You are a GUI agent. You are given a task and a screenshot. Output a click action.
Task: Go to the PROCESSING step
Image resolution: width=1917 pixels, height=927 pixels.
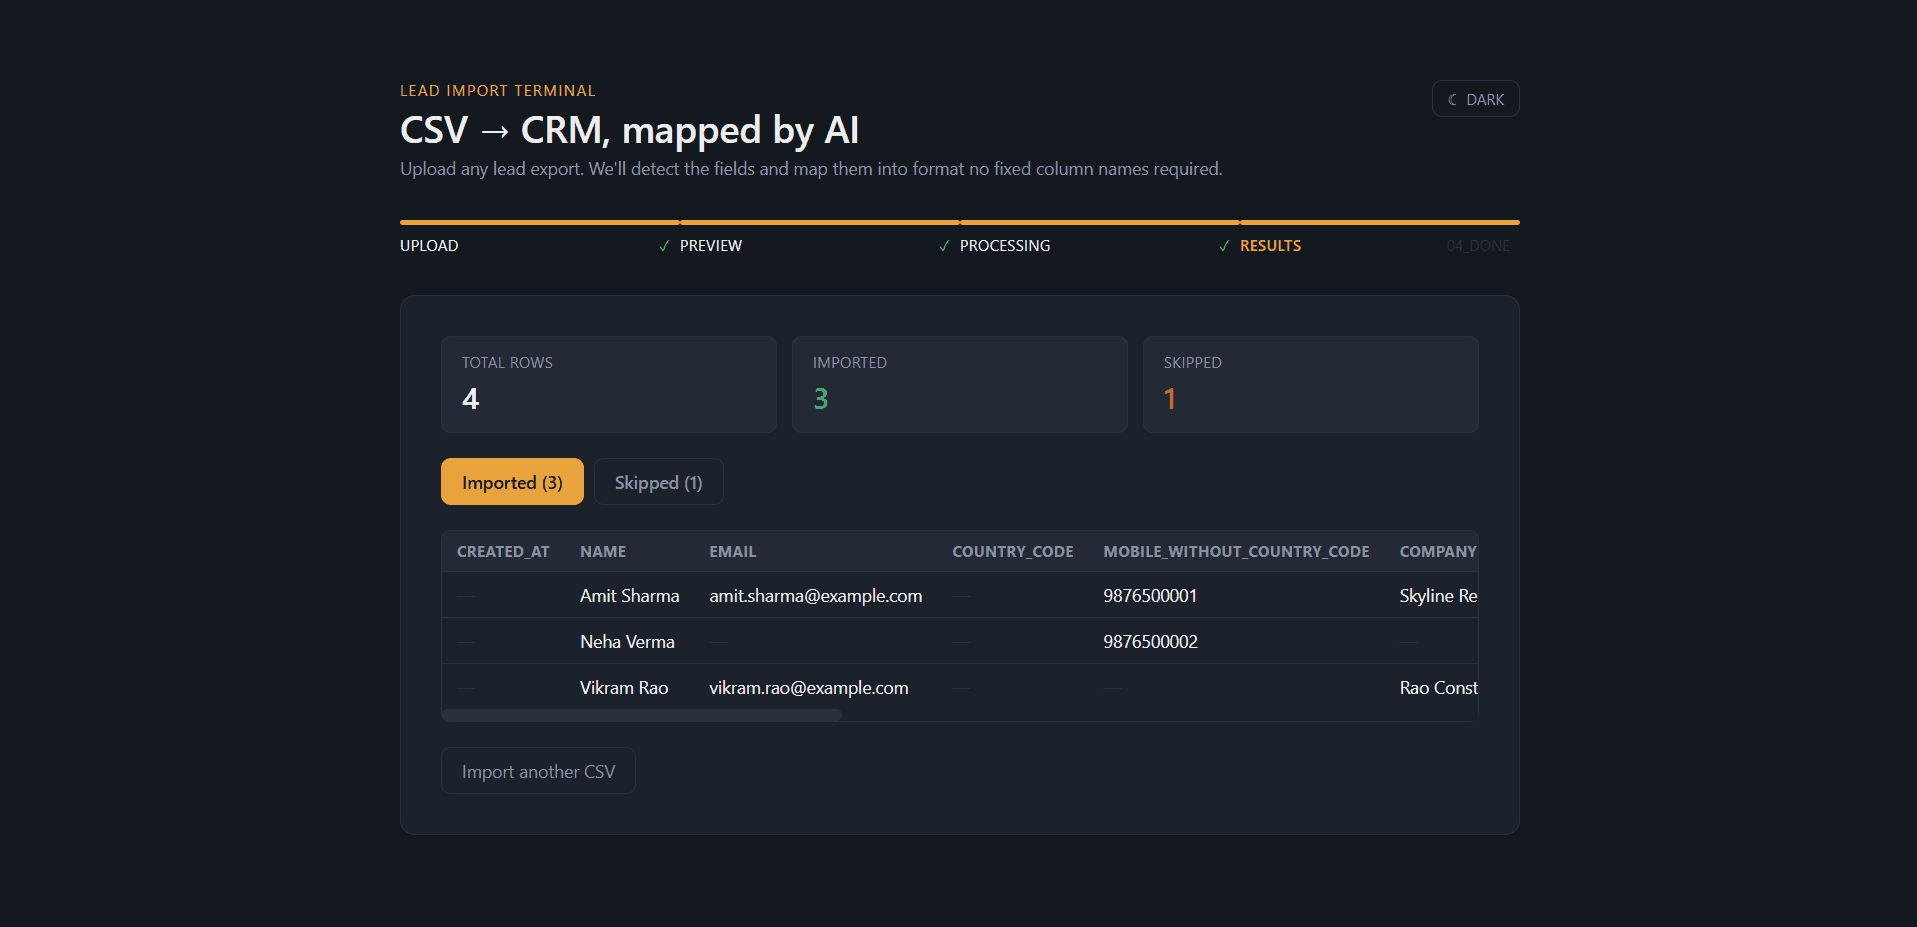tap(1005, 246)
